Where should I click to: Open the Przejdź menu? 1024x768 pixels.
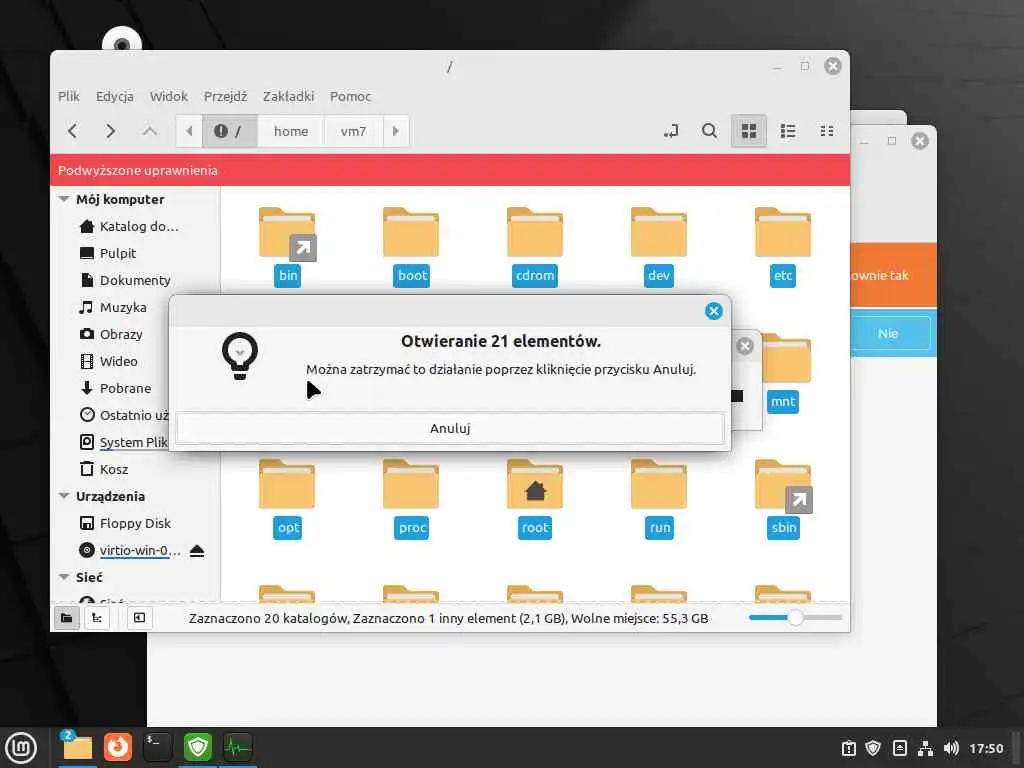click(225, 97)
